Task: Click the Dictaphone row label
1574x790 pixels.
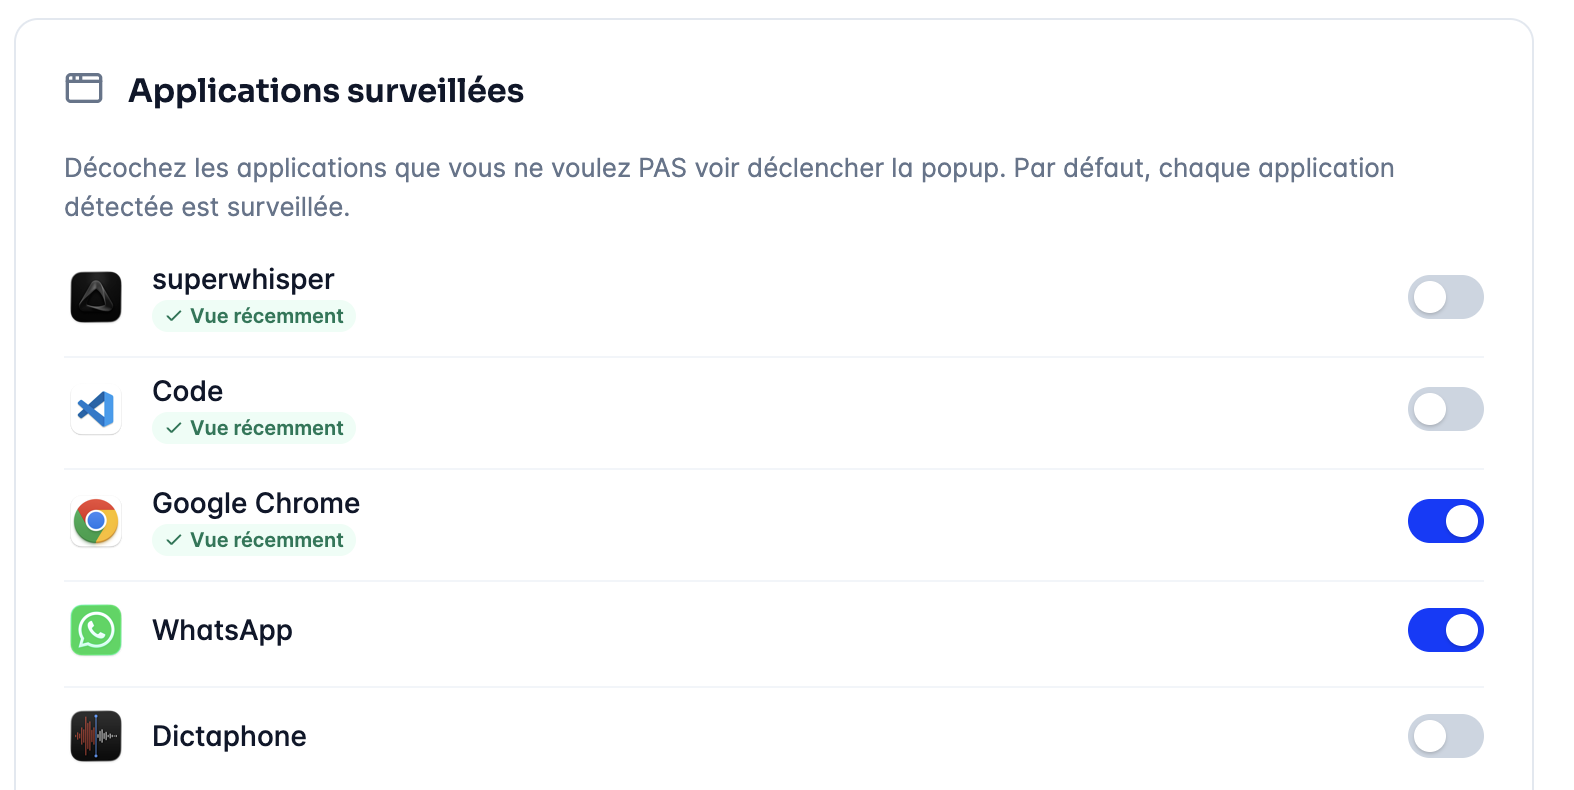Action: (229, 736)
